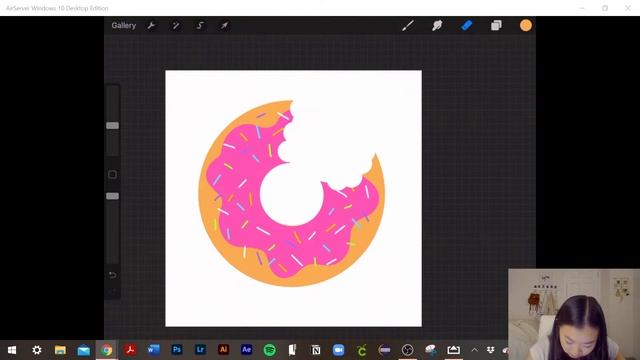Open the Procreate Gallery
Viewport: 640px width, 360px height.
124,25
